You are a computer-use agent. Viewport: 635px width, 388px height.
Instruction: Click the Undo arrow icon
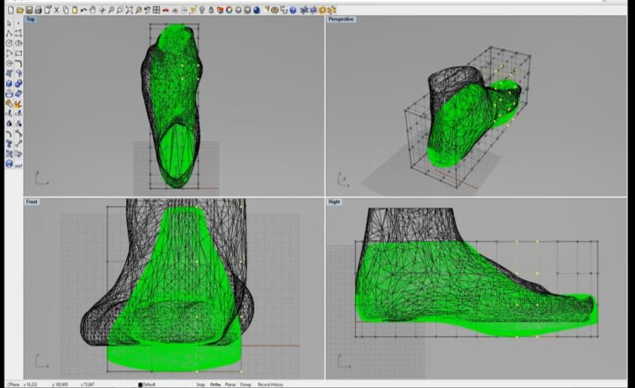[84, 10]
